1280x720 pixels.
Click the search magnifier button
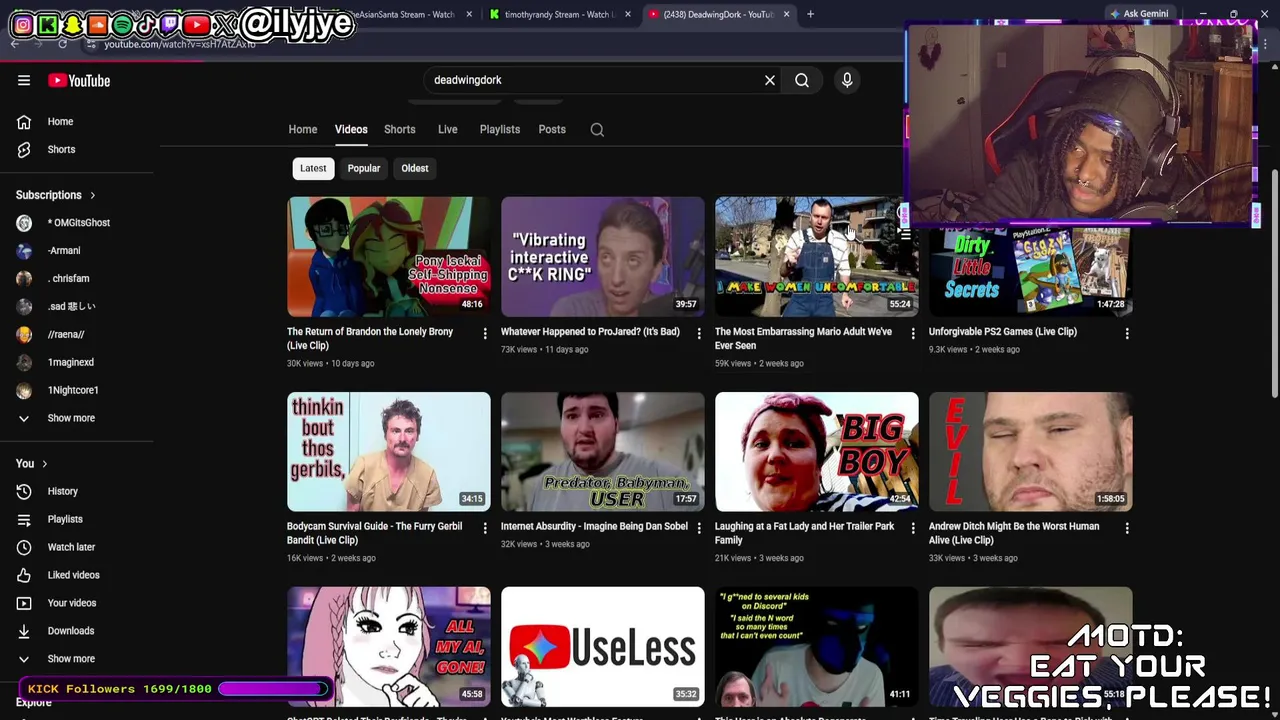tap(802, 80)
